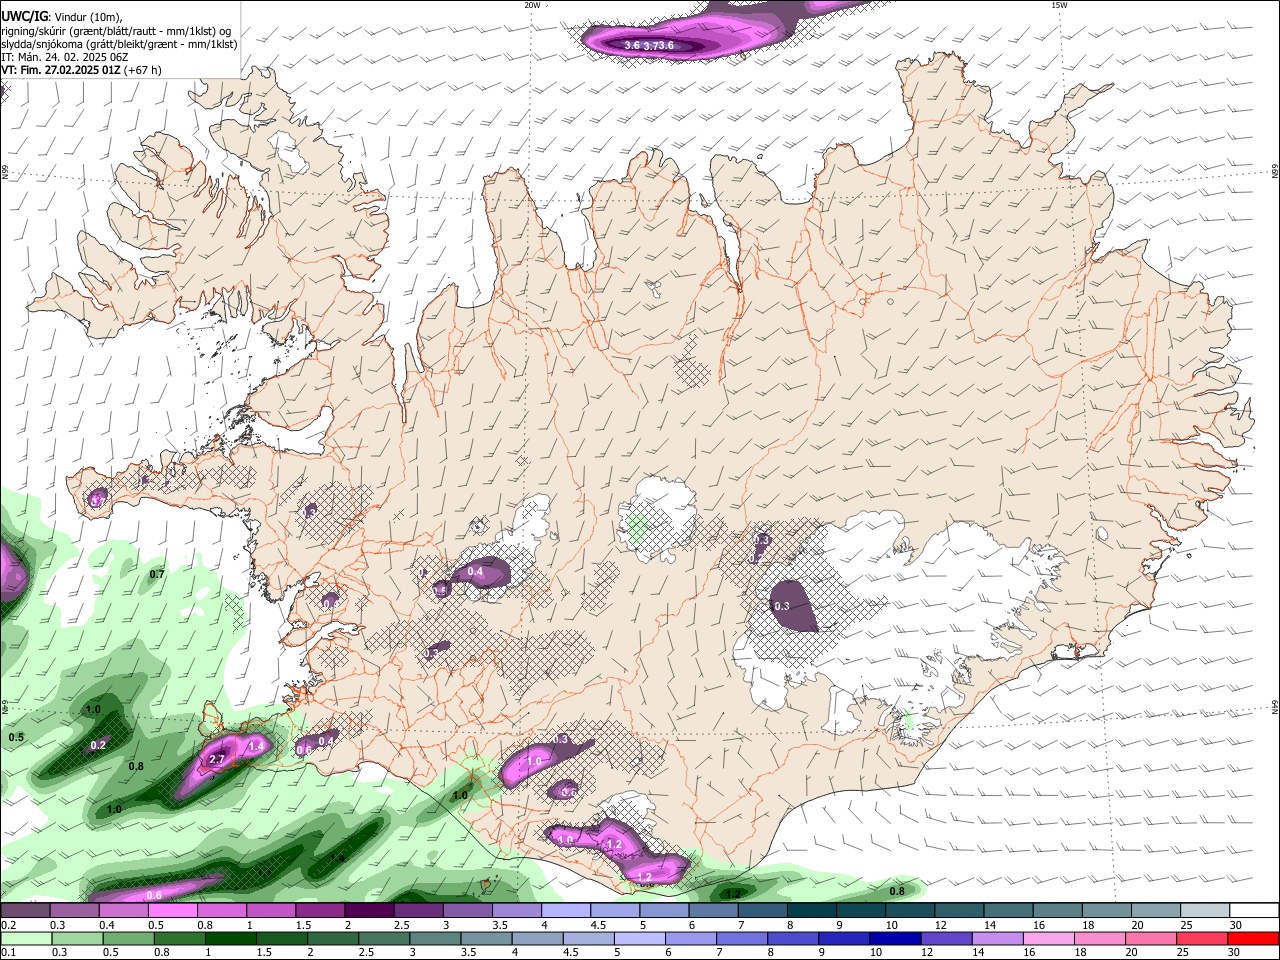Viewport: 1280px width, 960px height.
Task: Click the '(+67 h)' forecast offset text
Action: pos(144,70)
